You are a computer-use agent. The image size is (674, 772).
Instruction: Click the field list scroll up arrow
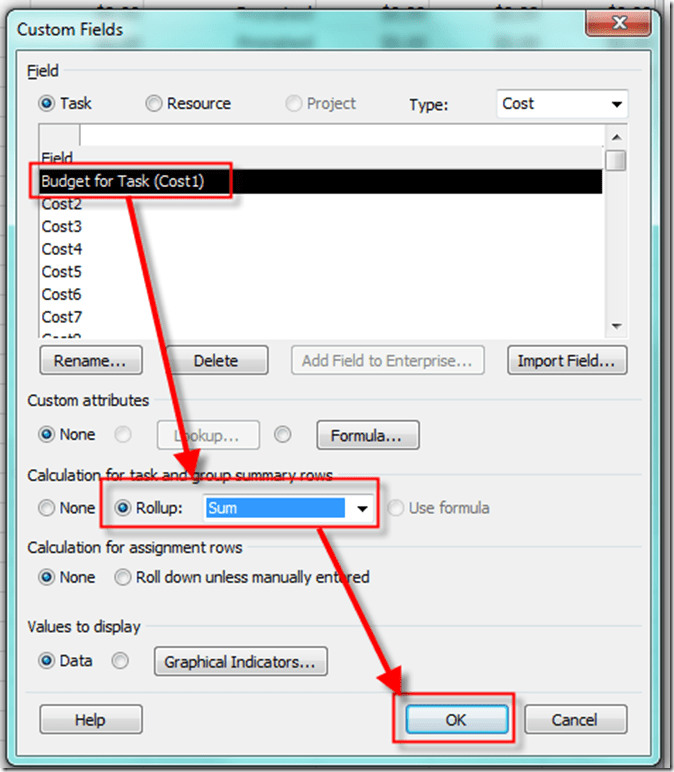617,137
